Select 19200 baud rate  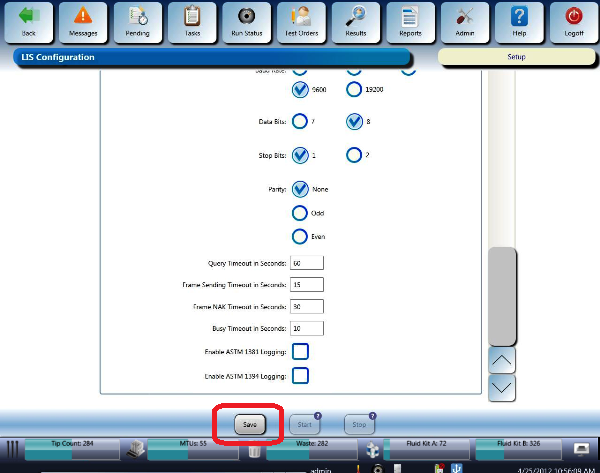[354, 90]
